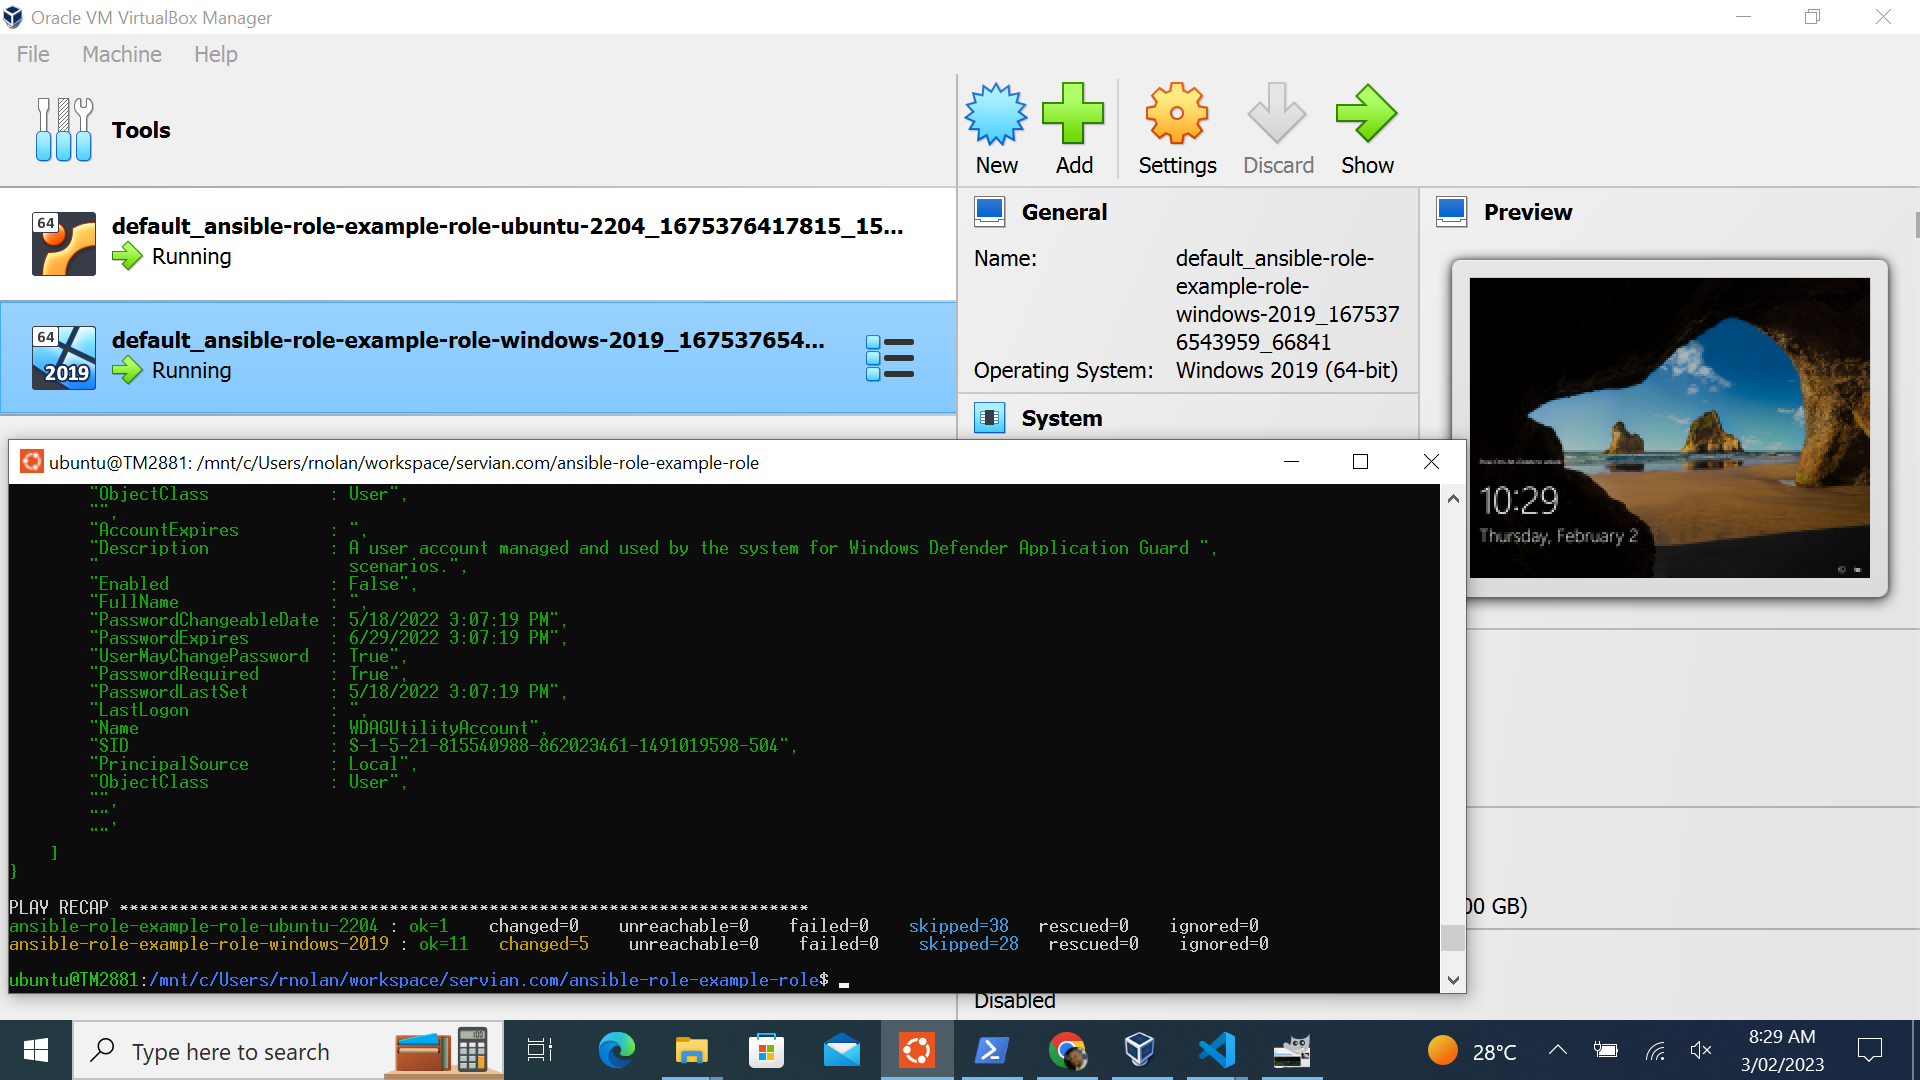Click the terminal command prompt line

[x=429, y=980]
